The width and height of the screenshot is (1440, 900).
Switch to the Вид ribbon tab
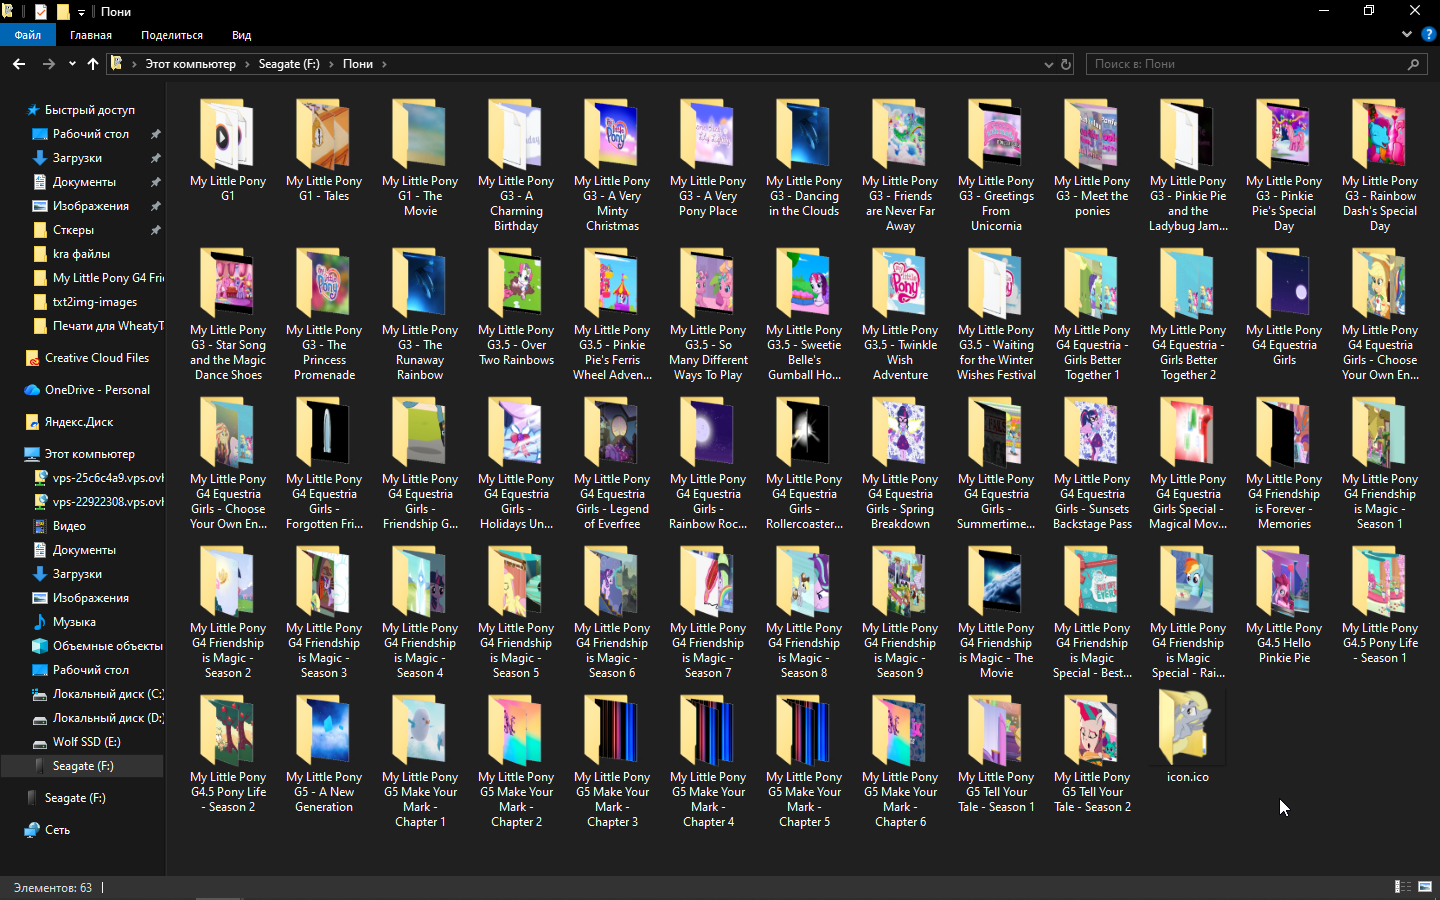click(242, 35)
